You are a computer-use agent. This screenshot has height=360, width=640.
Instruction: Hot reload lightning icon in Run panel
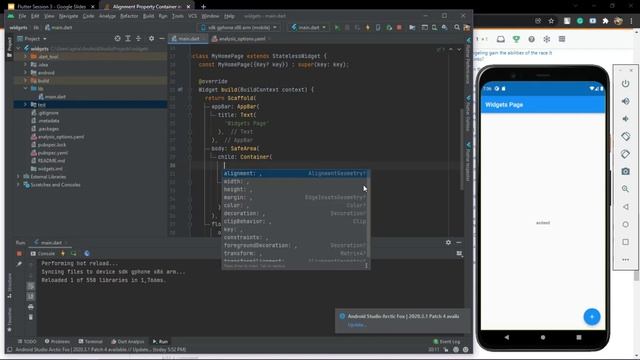pos(63,253)
